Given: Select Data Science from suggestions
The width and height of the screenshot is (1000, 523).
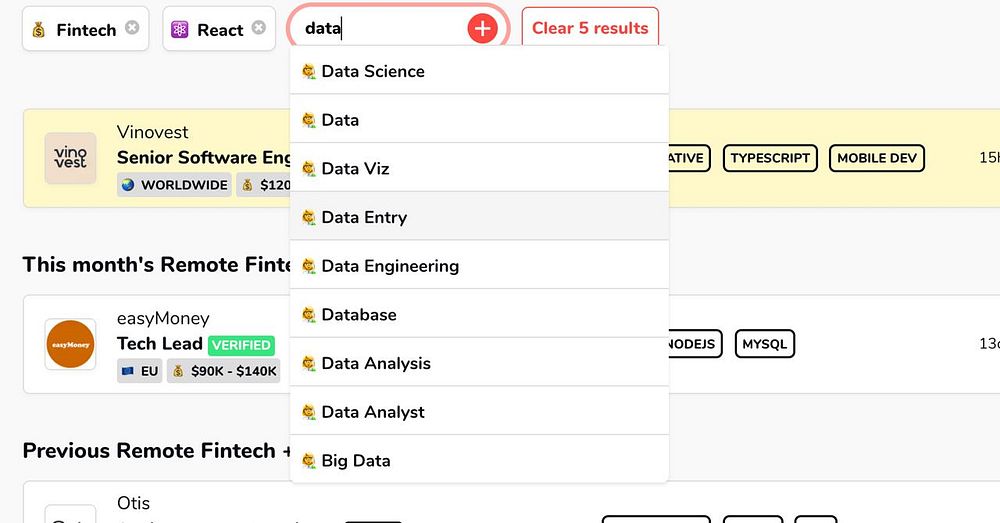Looking at the screenshot, I should pyautogui.click(x=373, y=71).
